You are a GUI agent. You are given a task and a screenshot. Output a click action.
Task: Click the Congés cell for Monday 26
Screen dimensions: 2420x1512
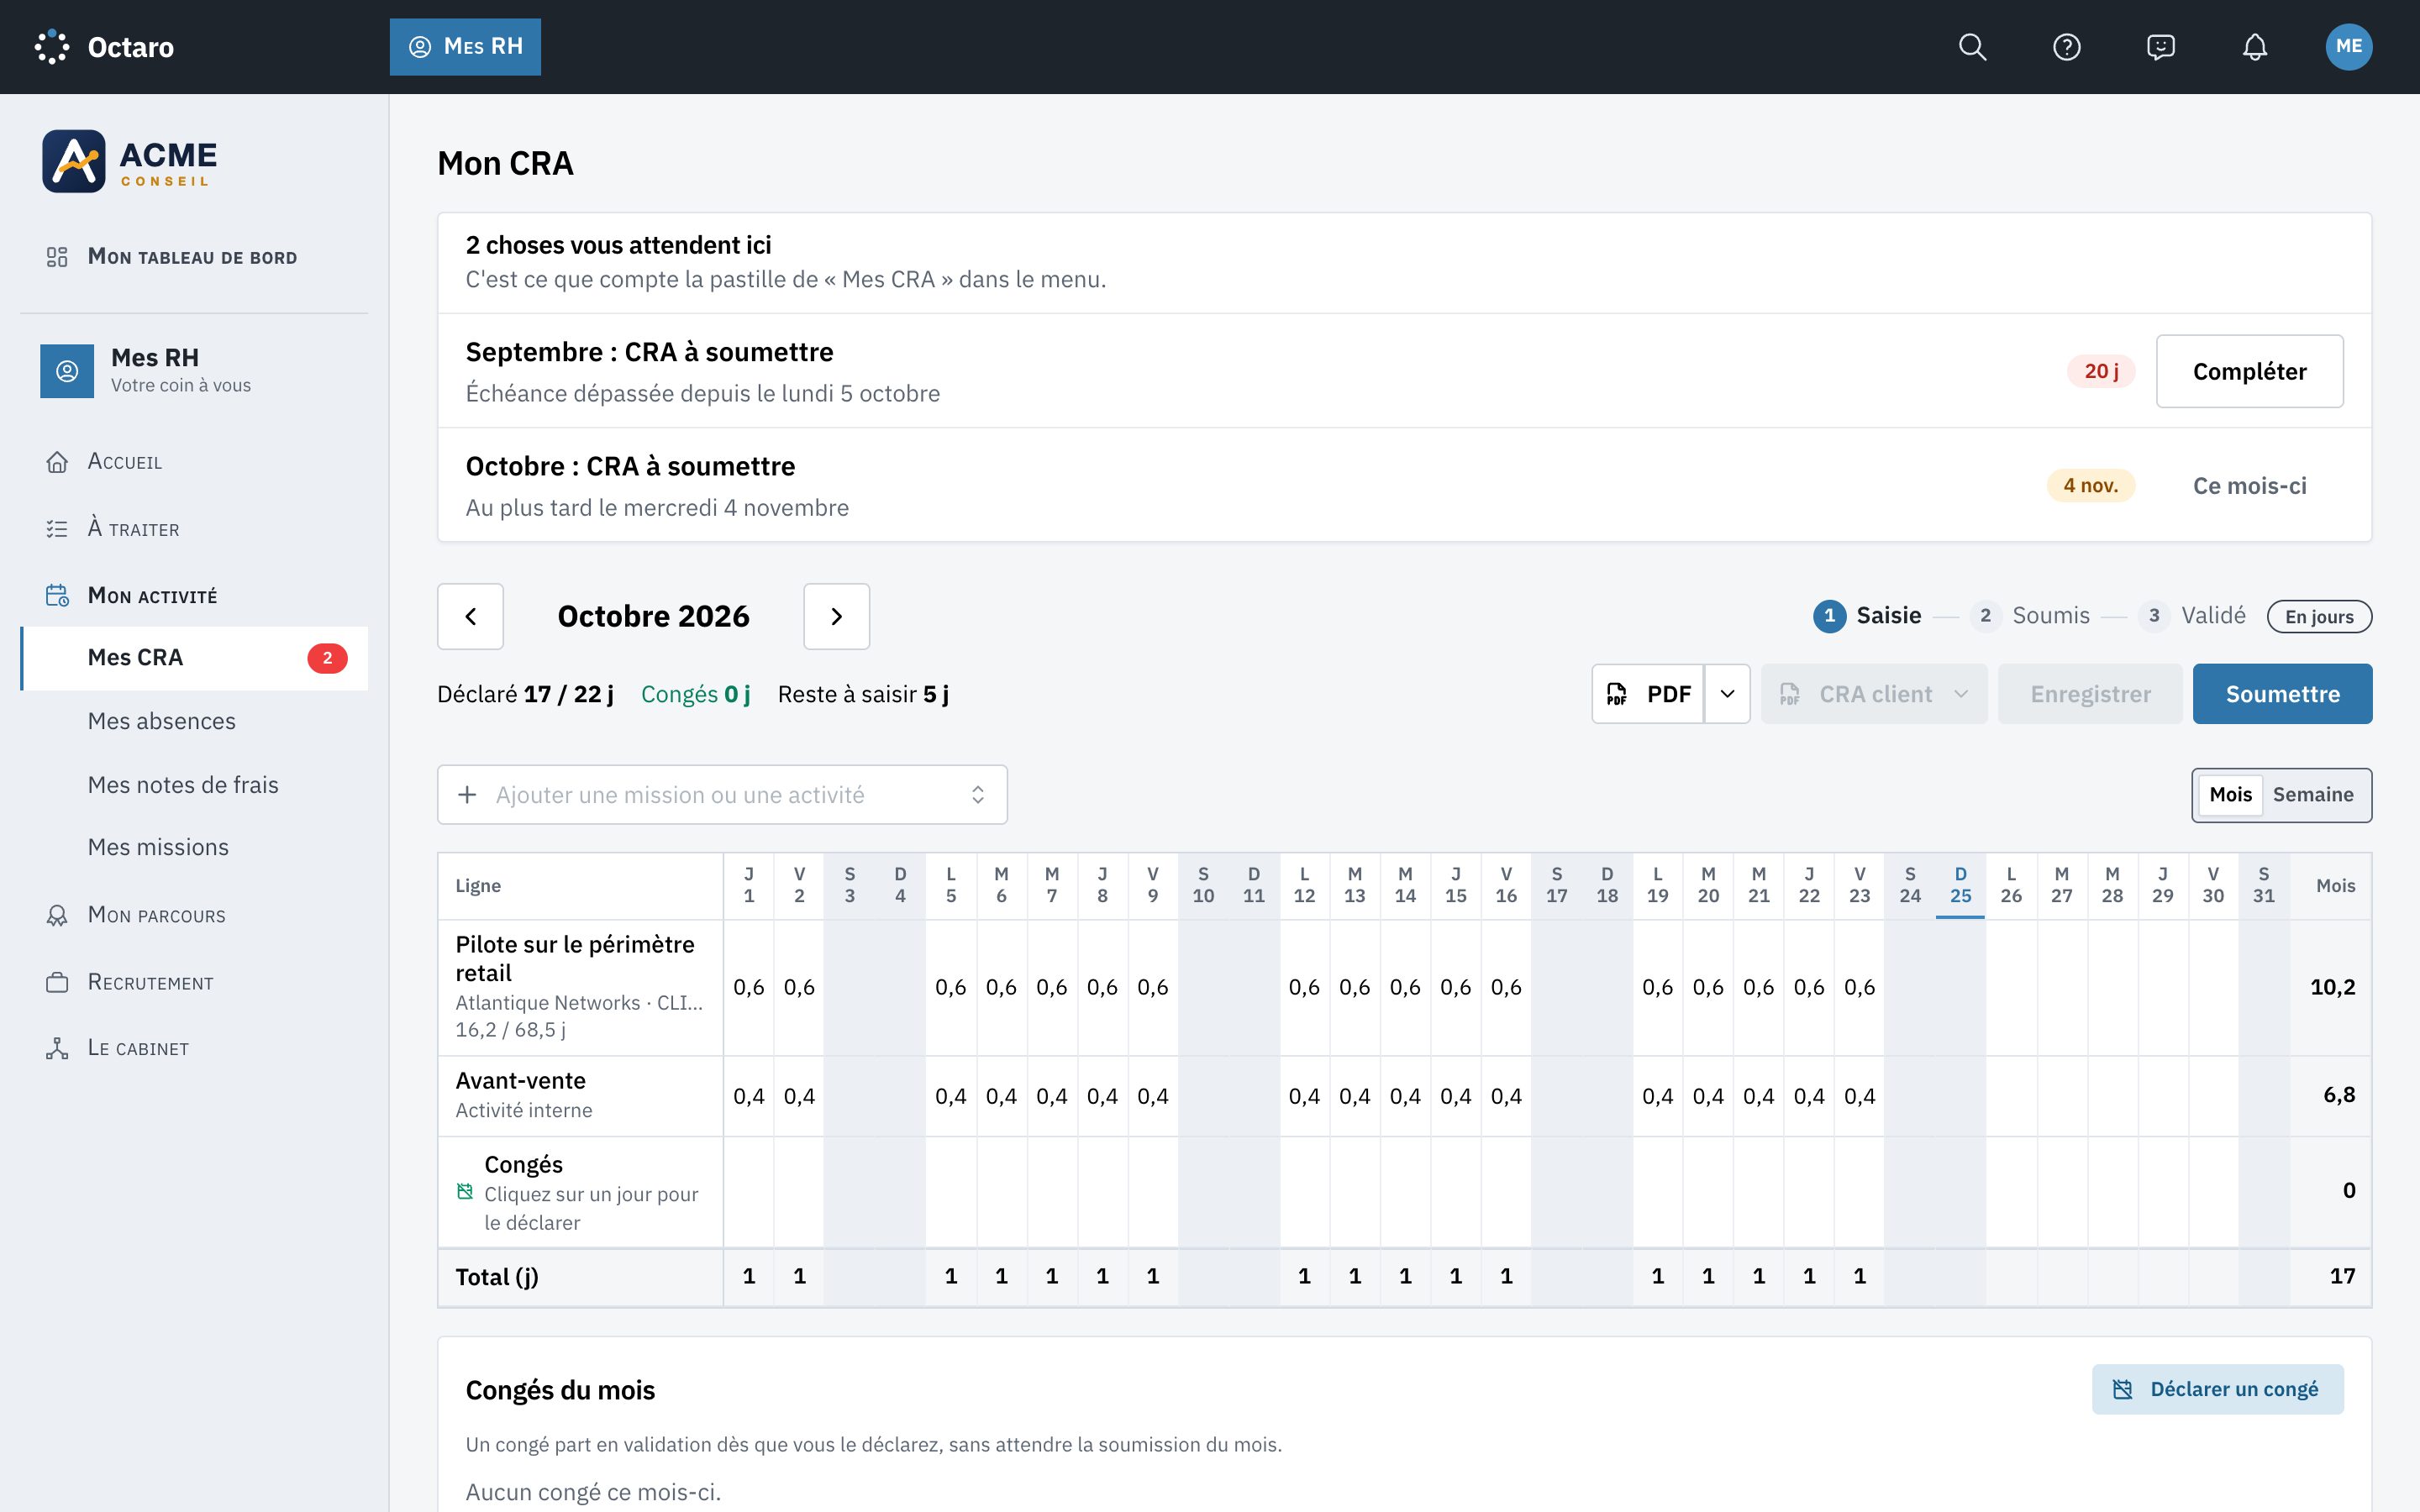(2010, 1192)
